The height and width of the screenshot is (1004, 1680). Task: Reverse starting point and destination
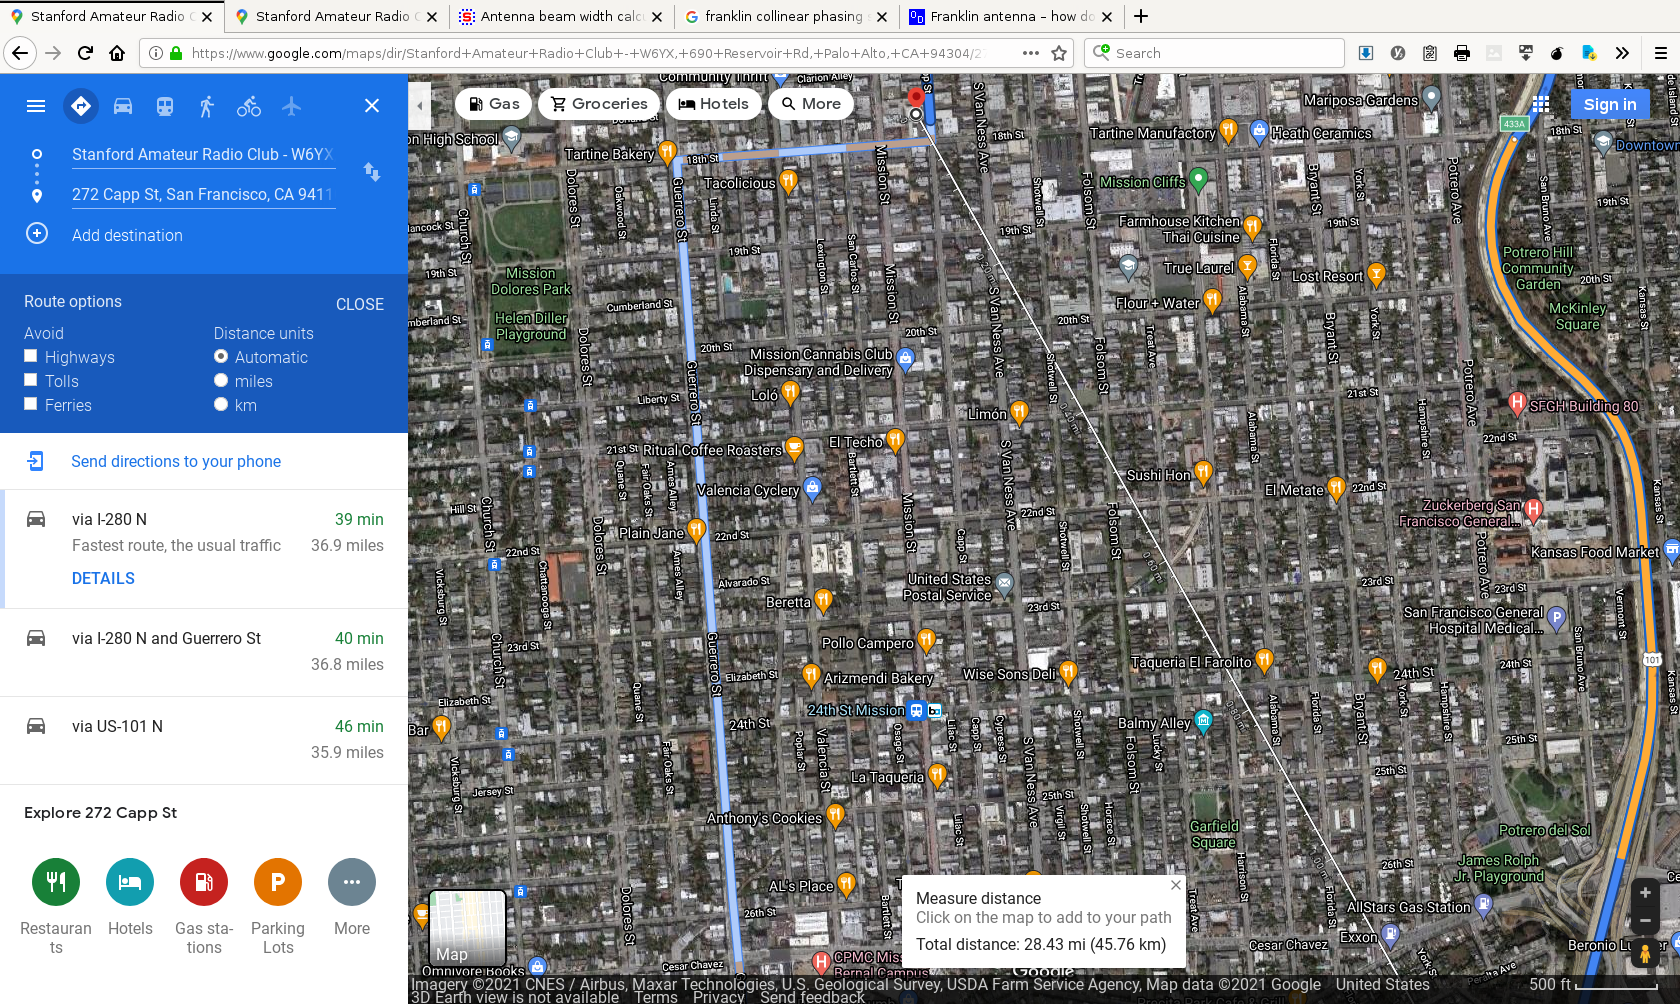372,172
